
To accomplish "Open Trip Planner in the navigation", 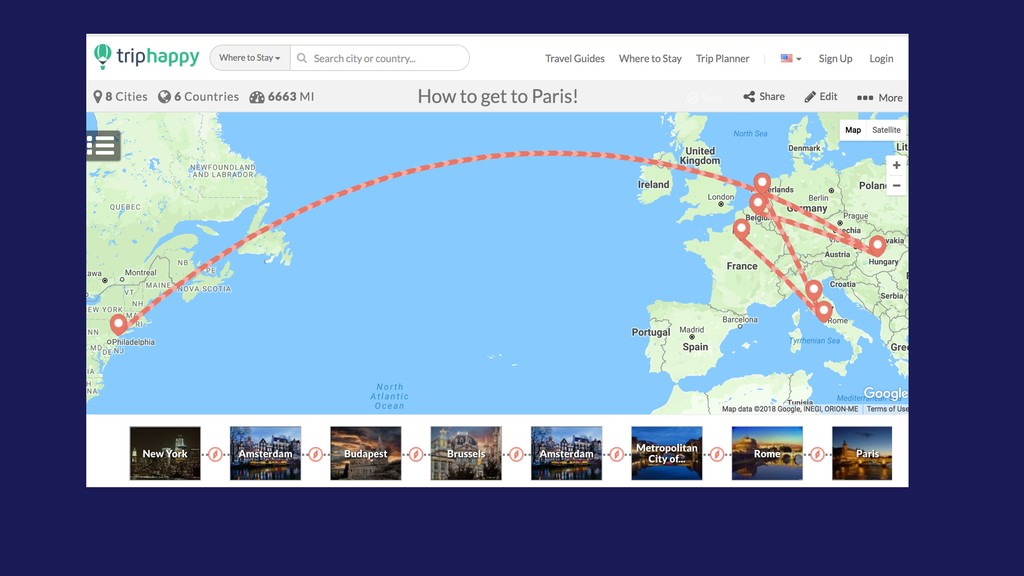I will click(x=722, y=58).
